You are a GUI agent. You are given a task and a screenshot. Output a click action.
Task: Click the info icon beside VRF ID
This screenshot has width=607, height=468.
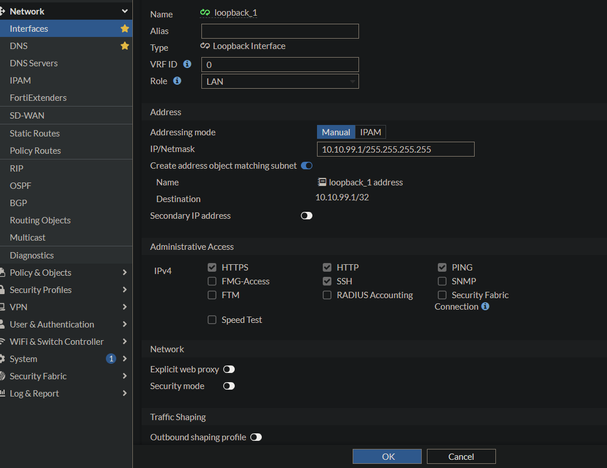187,64
